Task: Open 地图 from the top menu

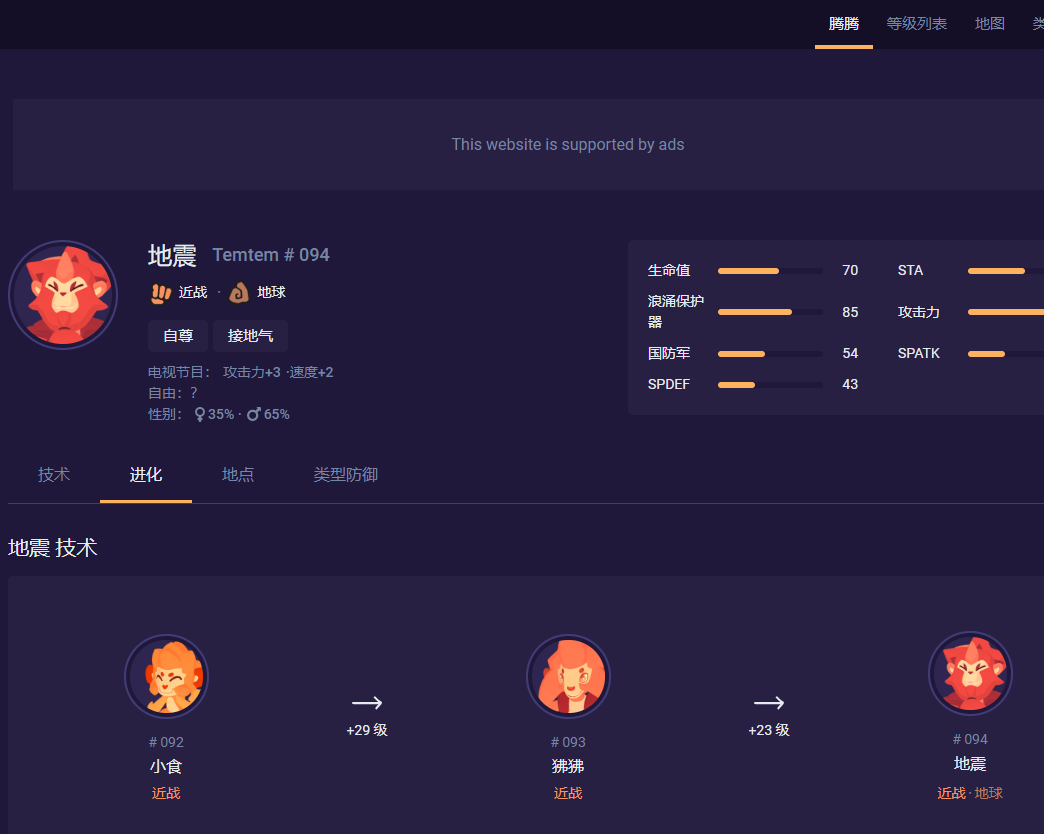Action: (x=989, y=23)
